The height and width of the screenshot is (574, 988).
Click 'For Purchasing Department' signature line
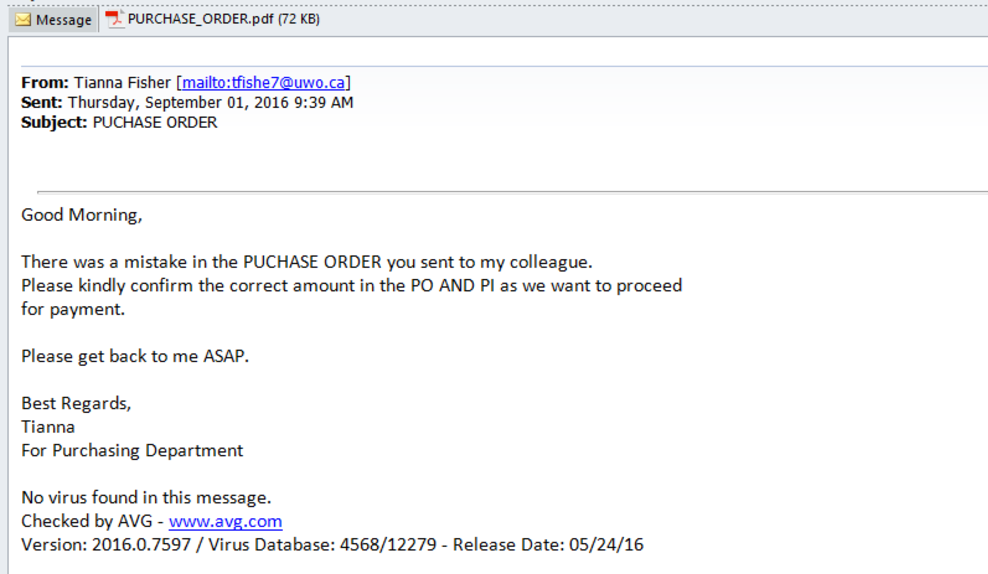click(132, 451)
